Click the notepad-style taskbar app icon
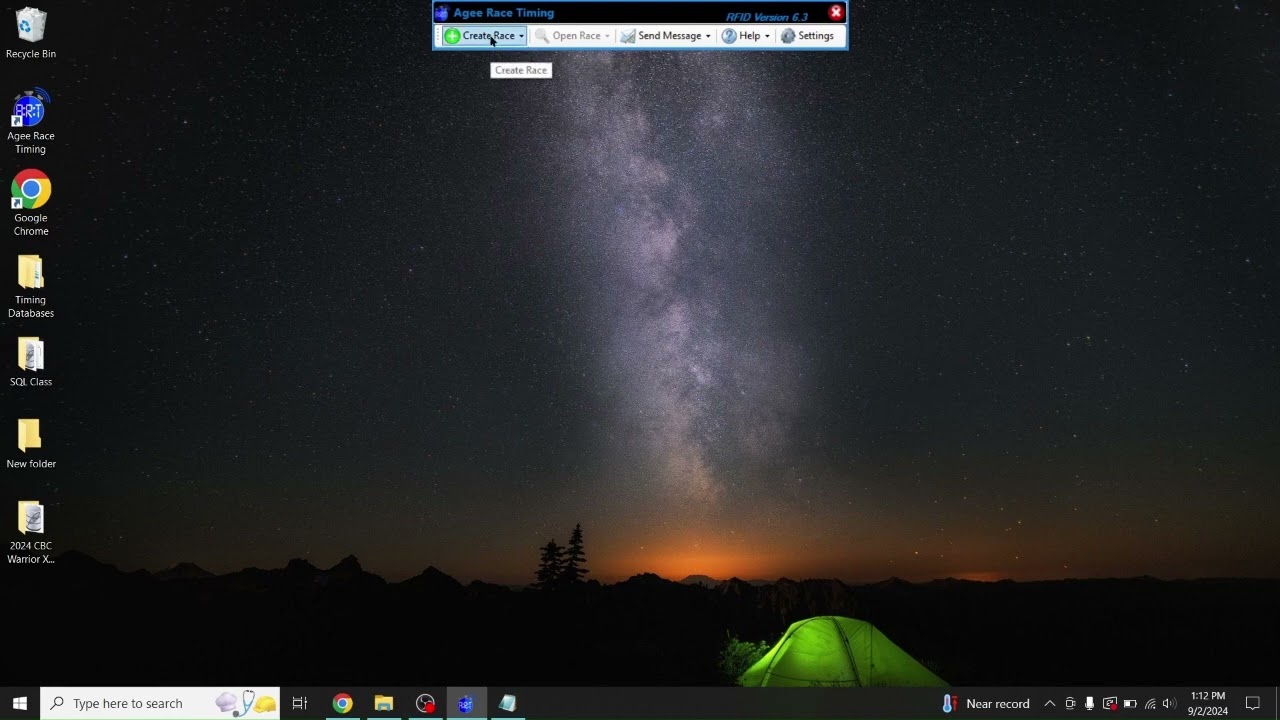The image size is (1280, 720). tap(507, 703)
